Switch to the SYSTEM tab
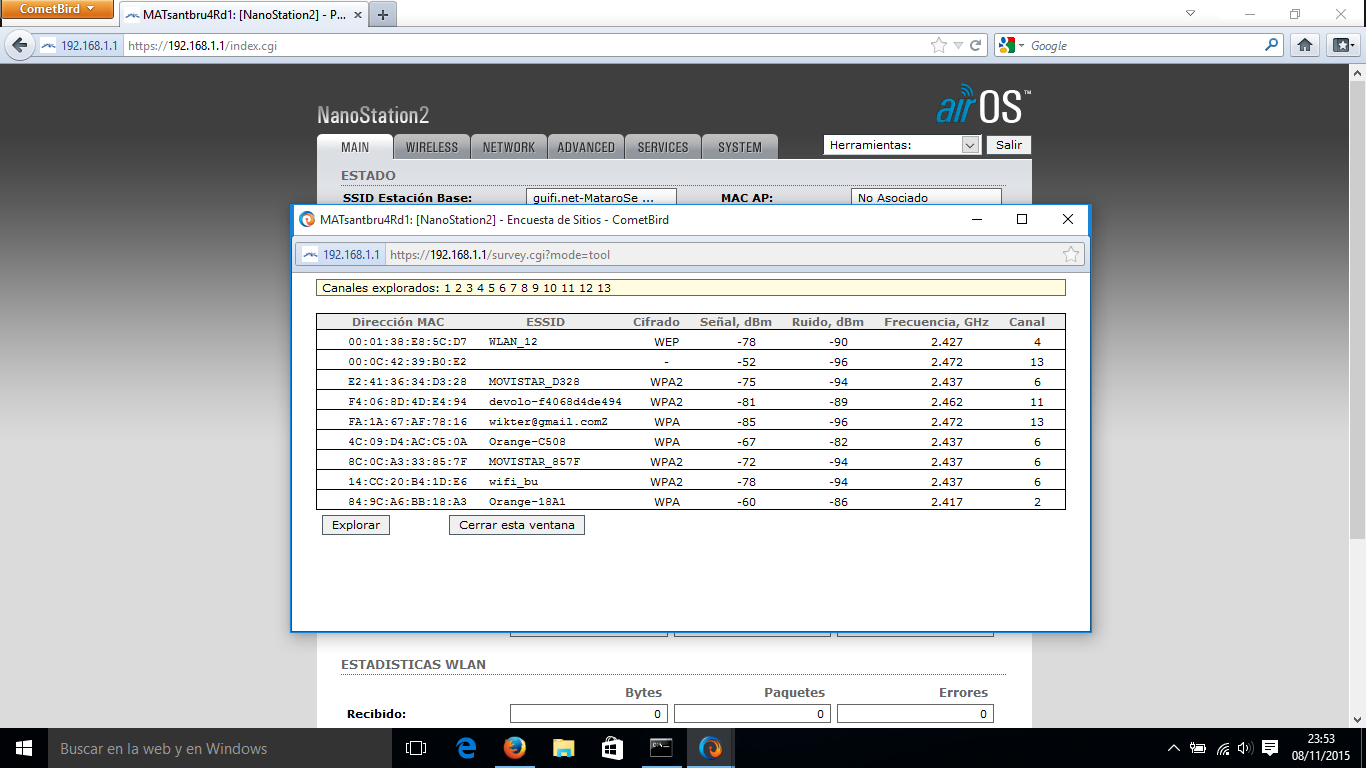 (740, 147)
